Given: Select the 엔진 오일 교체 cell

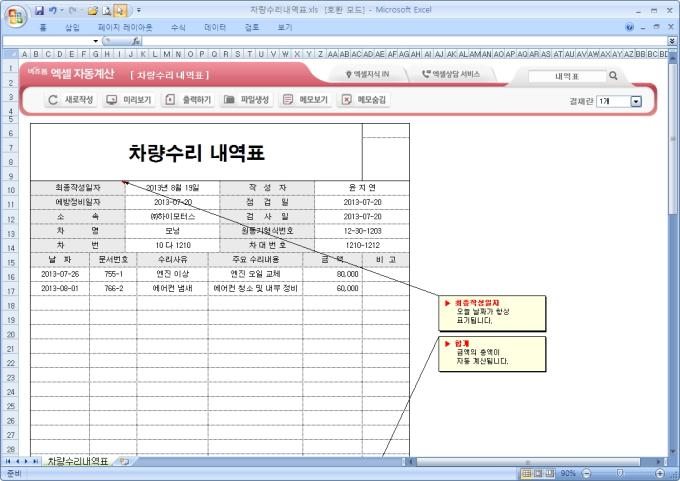Looking at the screenshot, I should point(255,274).
